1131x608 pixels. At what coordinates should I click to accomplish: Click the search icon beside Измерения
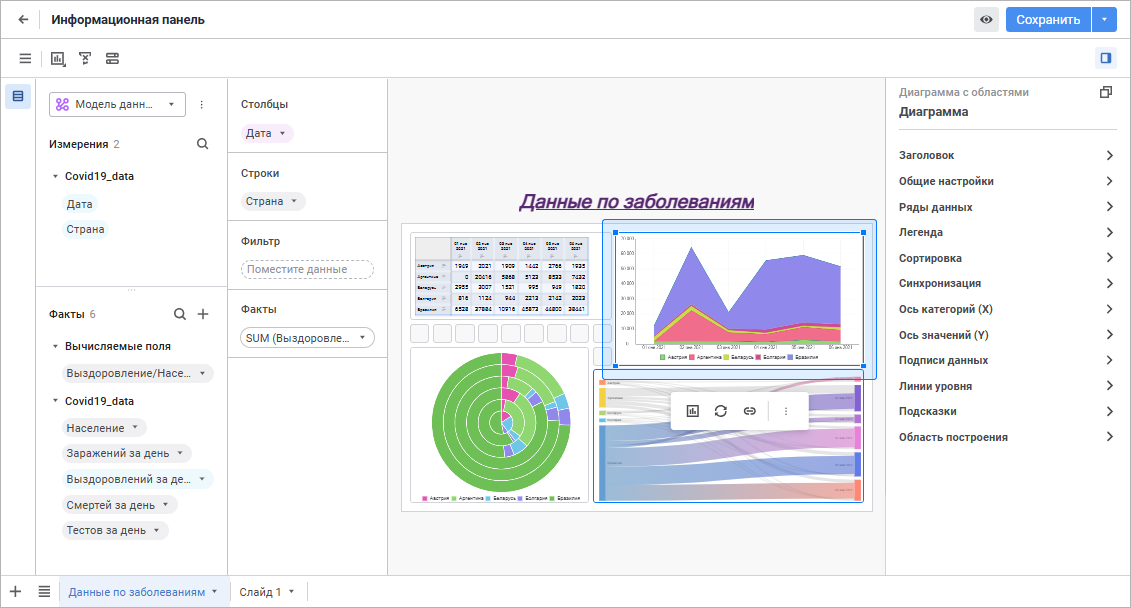click(x=203, y=144)
